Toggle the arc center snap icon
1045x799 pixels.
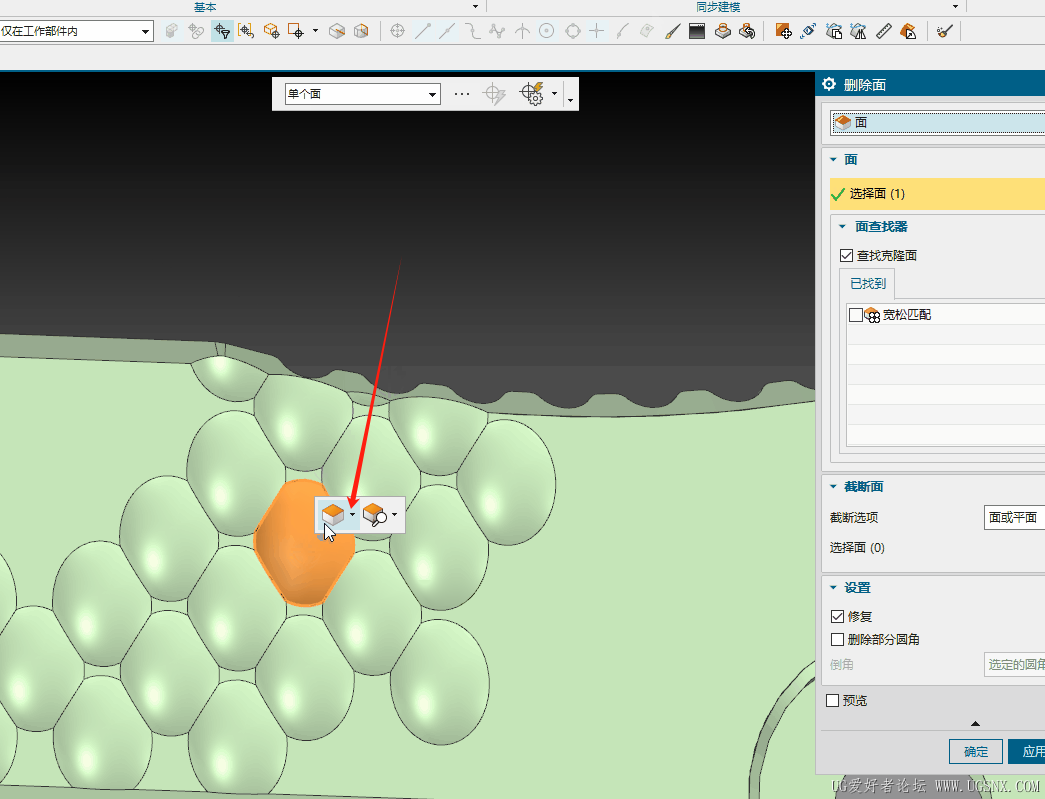pos(546,31)
